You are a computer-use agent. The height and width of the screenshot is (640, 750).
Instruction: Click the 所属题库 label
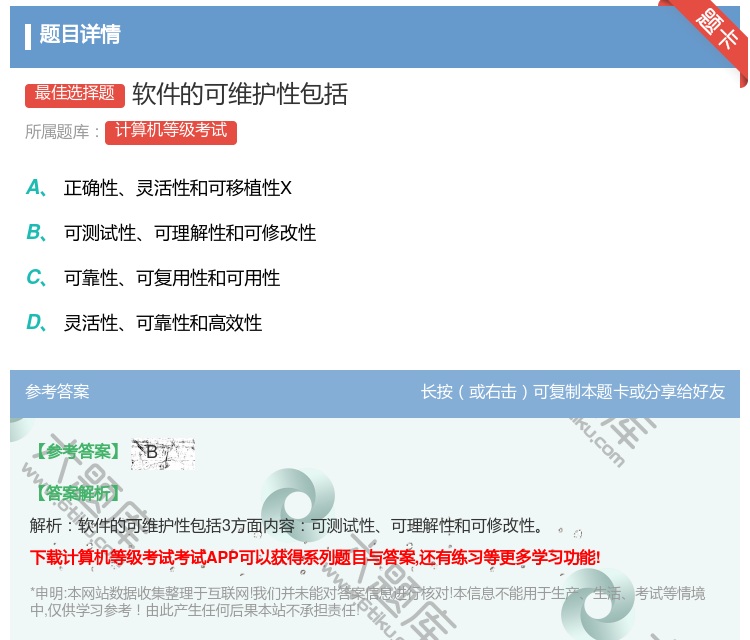coord(62,132)
